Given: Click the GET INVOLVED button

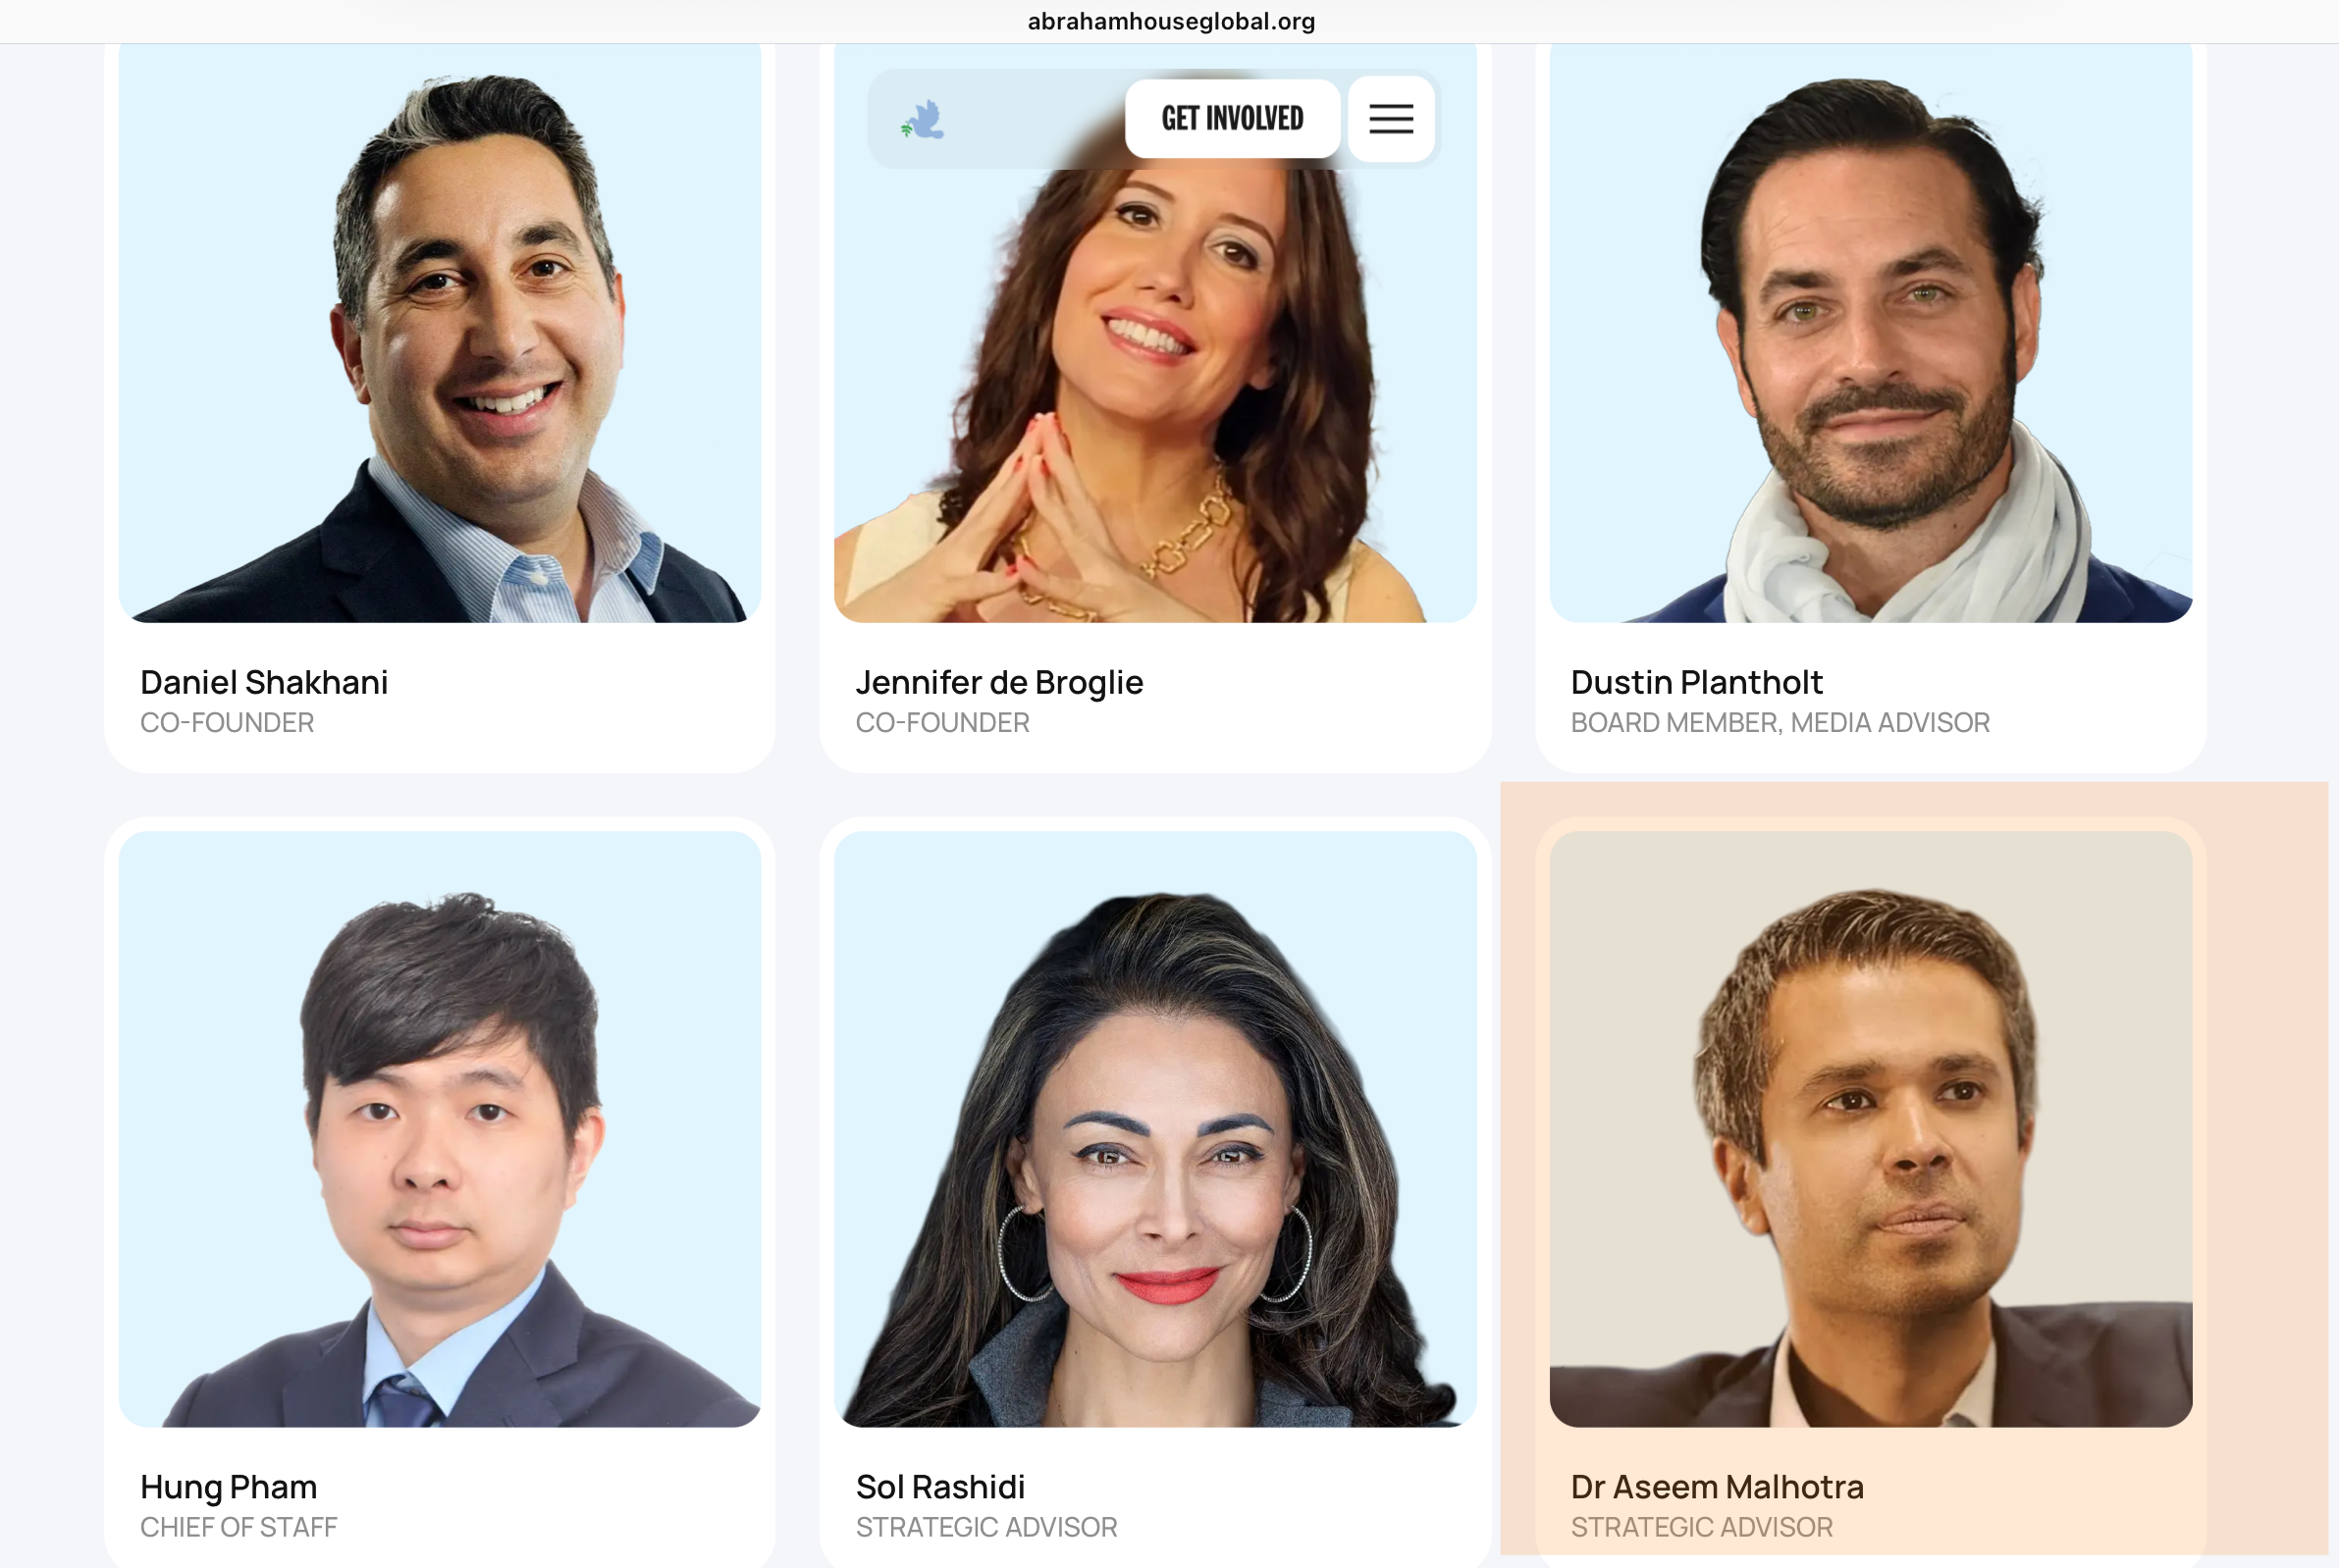Looking at the screenshot, I should (x=1232, y=119).
